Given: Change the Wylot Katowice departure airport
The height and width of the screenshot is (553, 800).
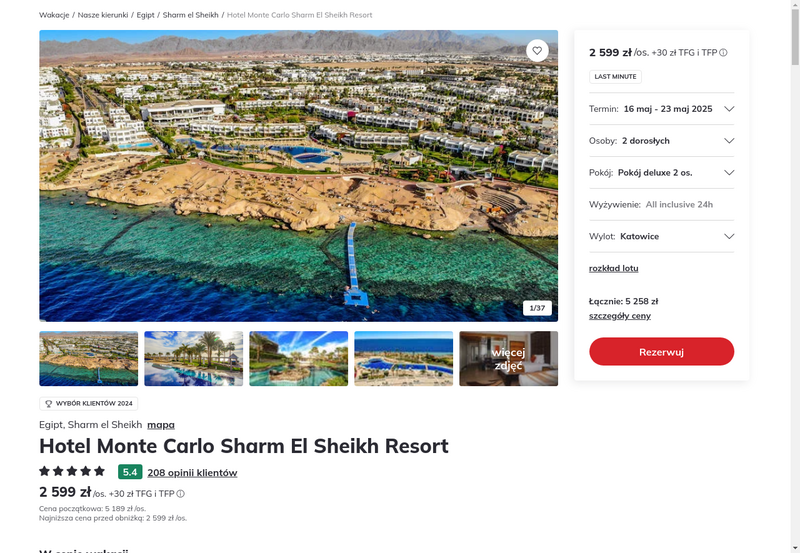Looking at the screenshot, I should [x=661, y=236].
